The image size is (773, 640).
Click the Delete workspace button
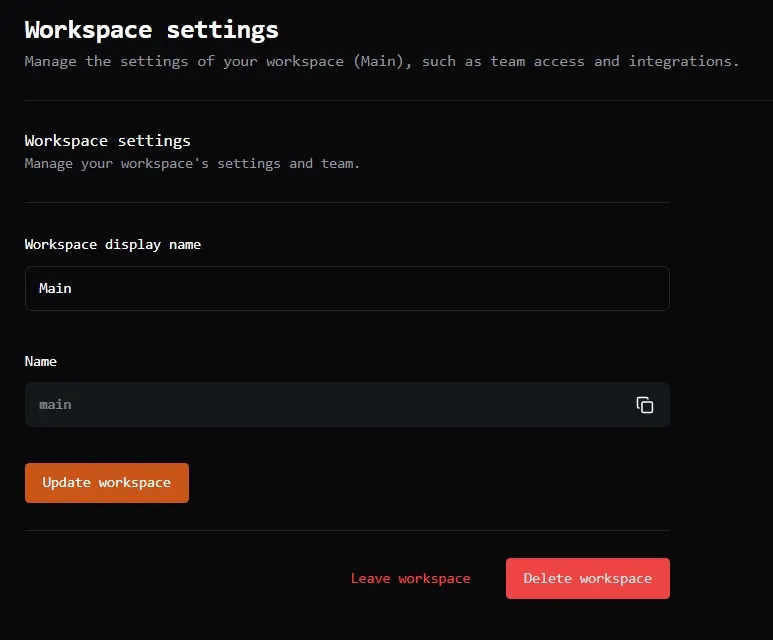coord(588,578)
